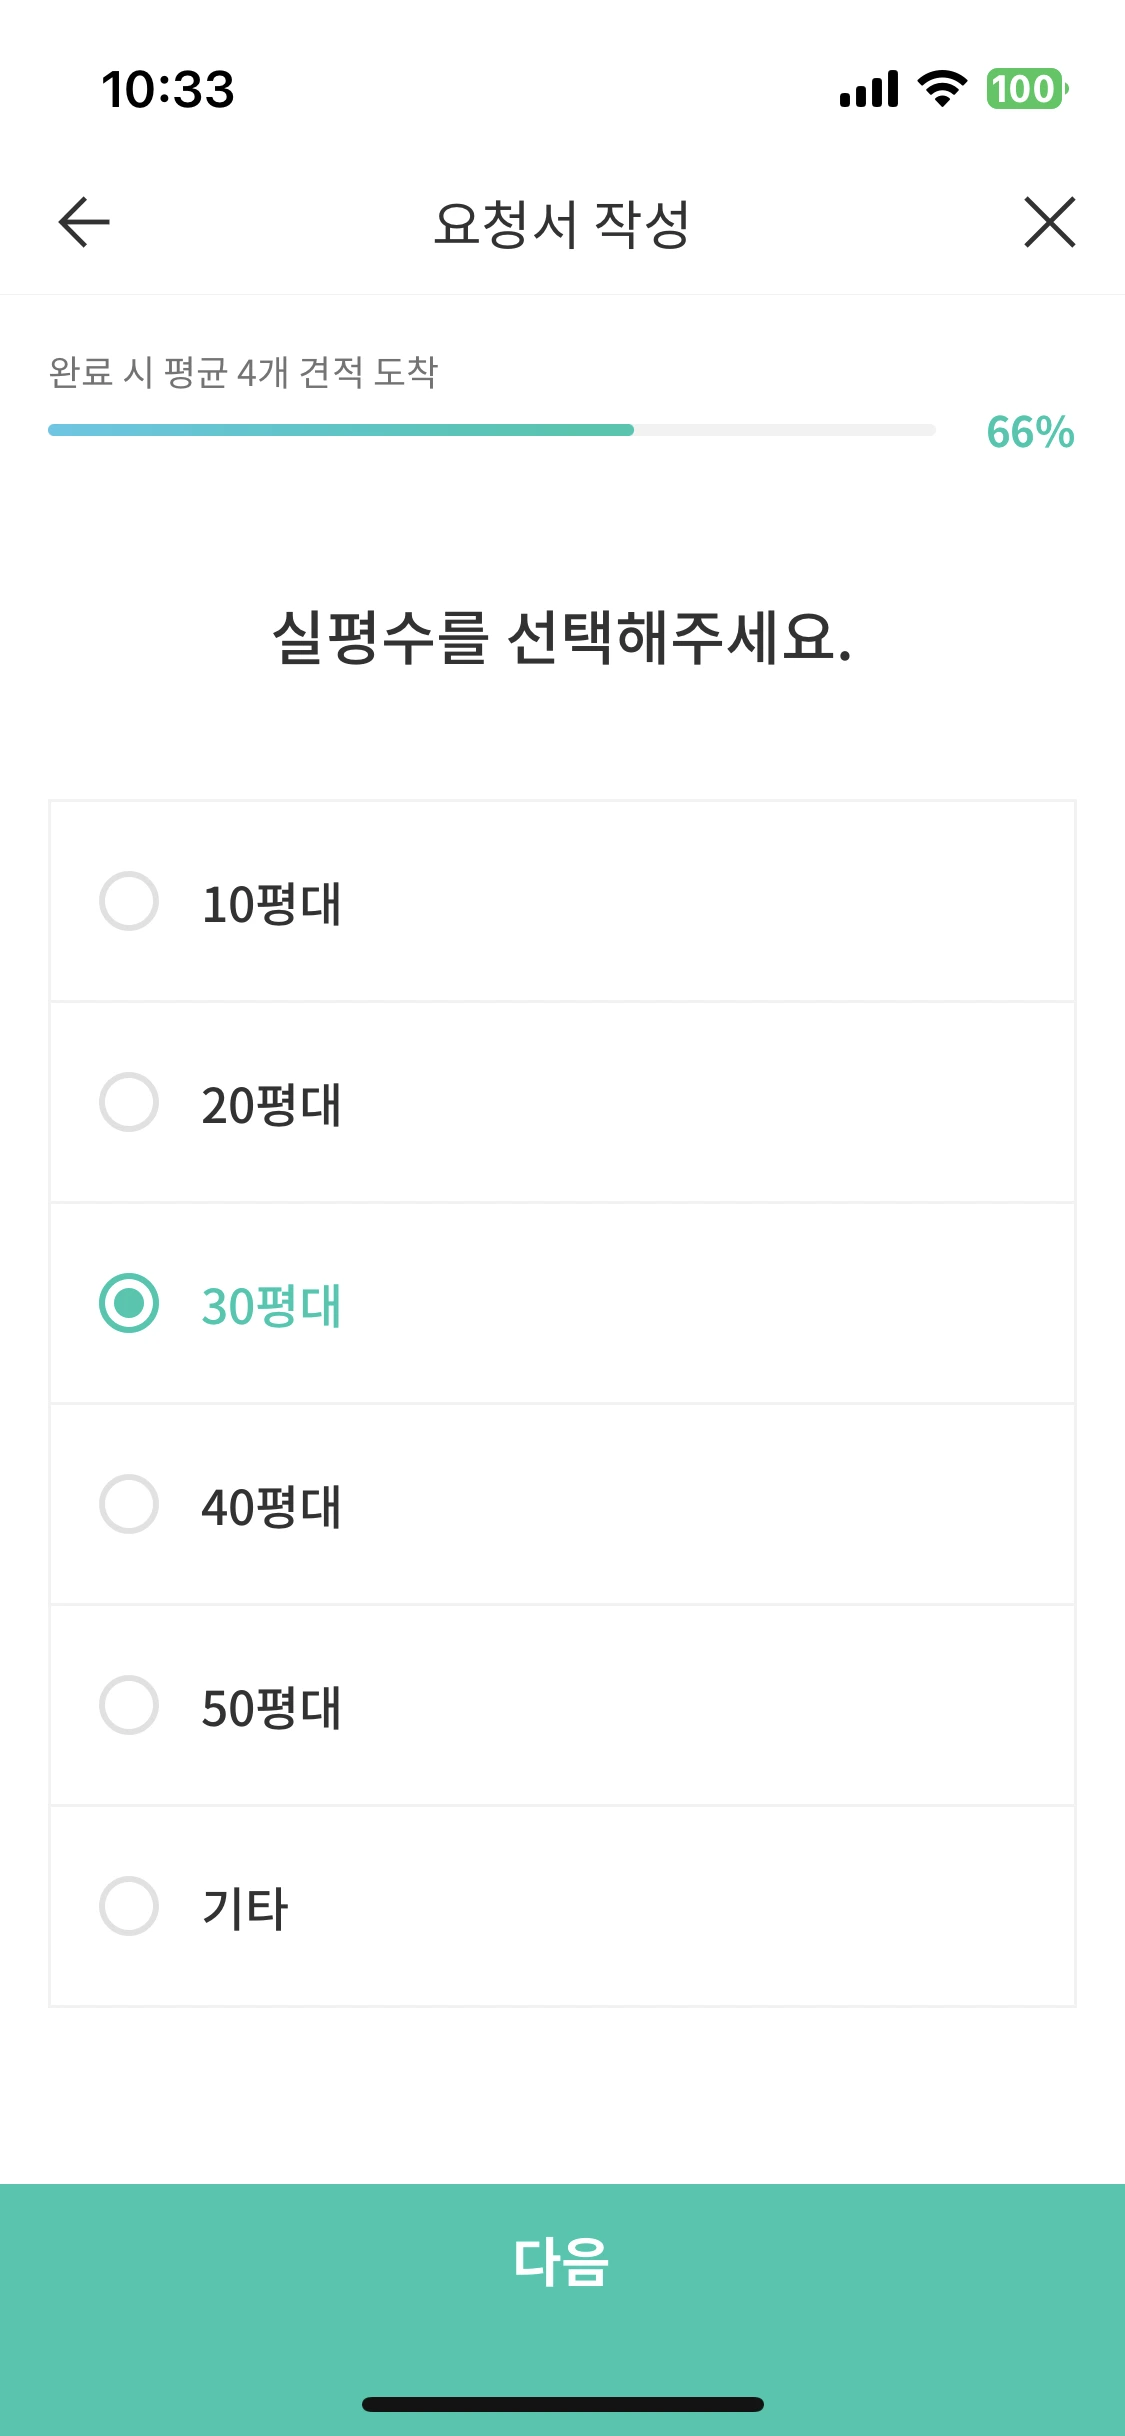The height and width of the screenshot is (2436, 1125).
Task: Click the progress bar at 66%
Action: pyautogui.click(x=491, y=430)
